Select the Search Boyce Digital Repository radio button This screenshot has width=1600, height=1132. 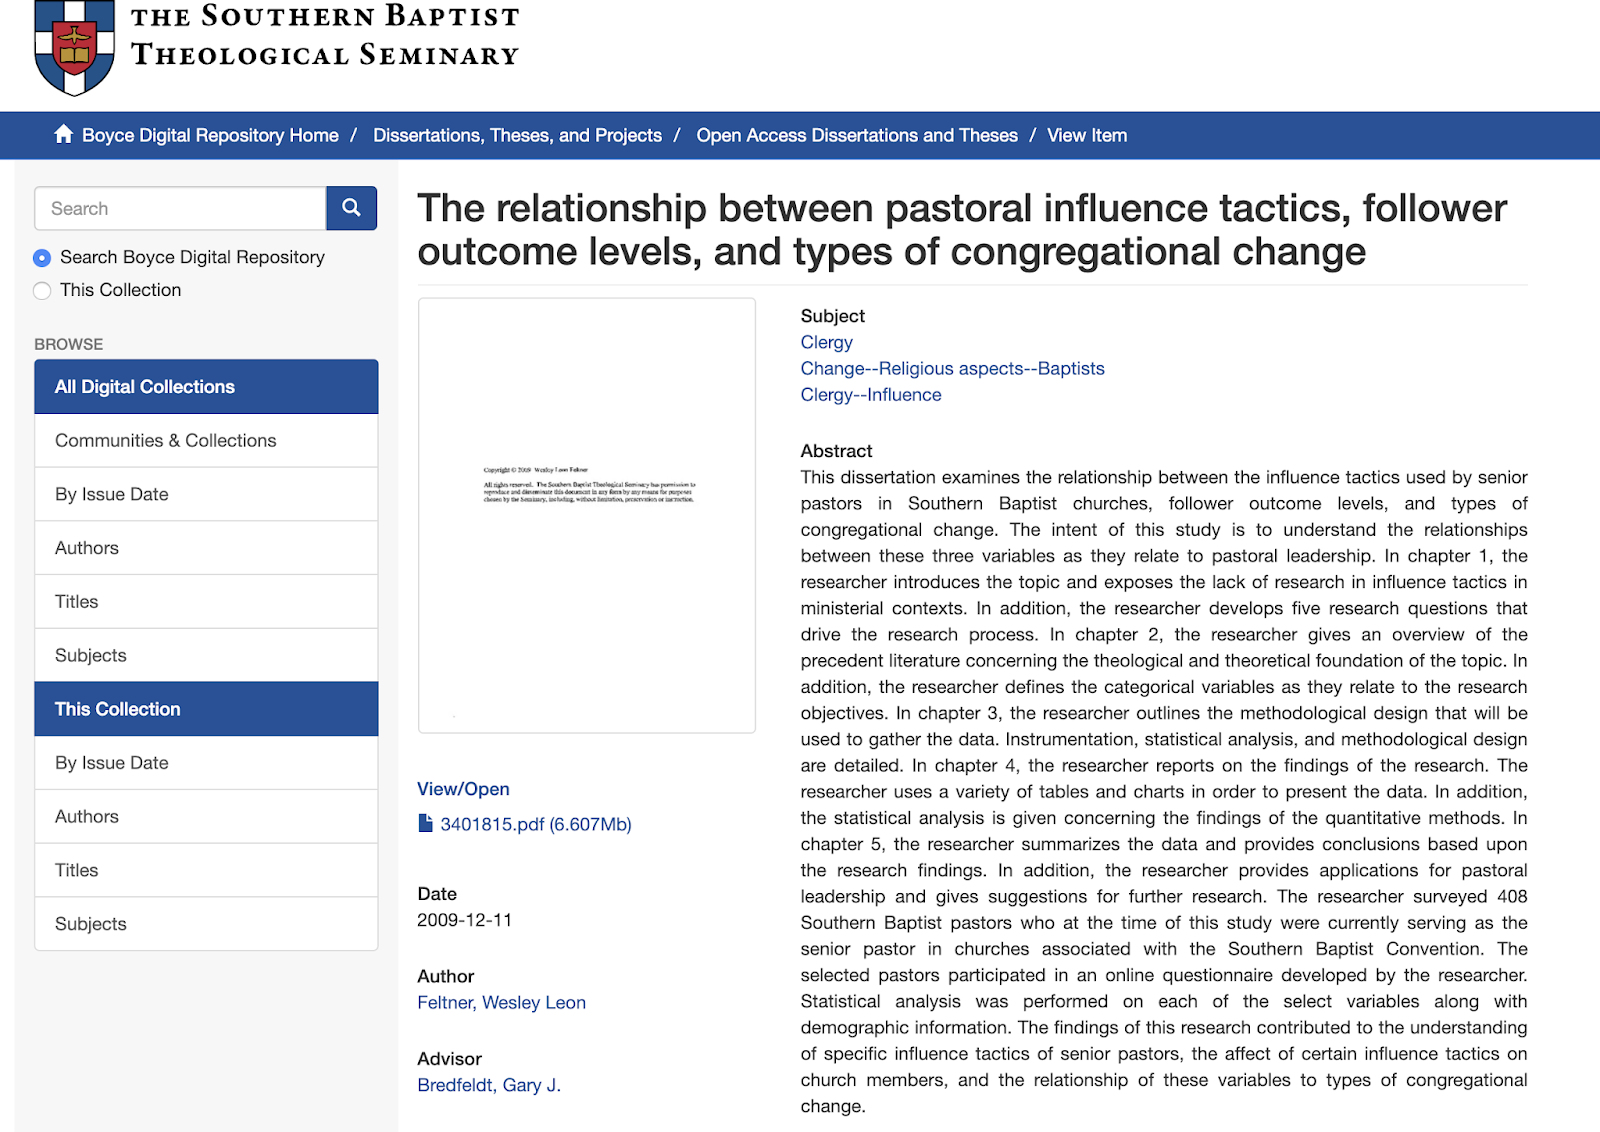(42, 258)
